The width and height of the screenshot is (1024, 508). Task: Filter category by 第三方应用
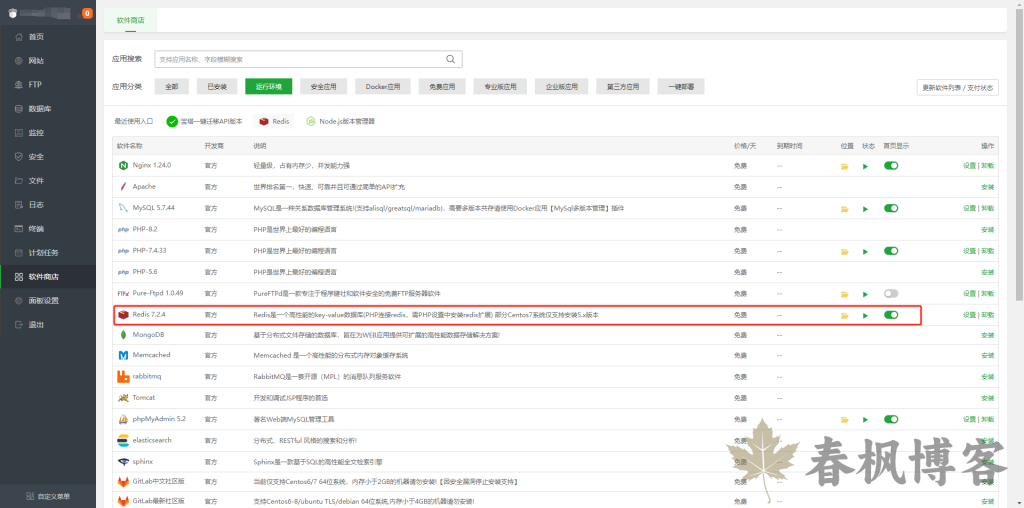click(x=622, y=86)
